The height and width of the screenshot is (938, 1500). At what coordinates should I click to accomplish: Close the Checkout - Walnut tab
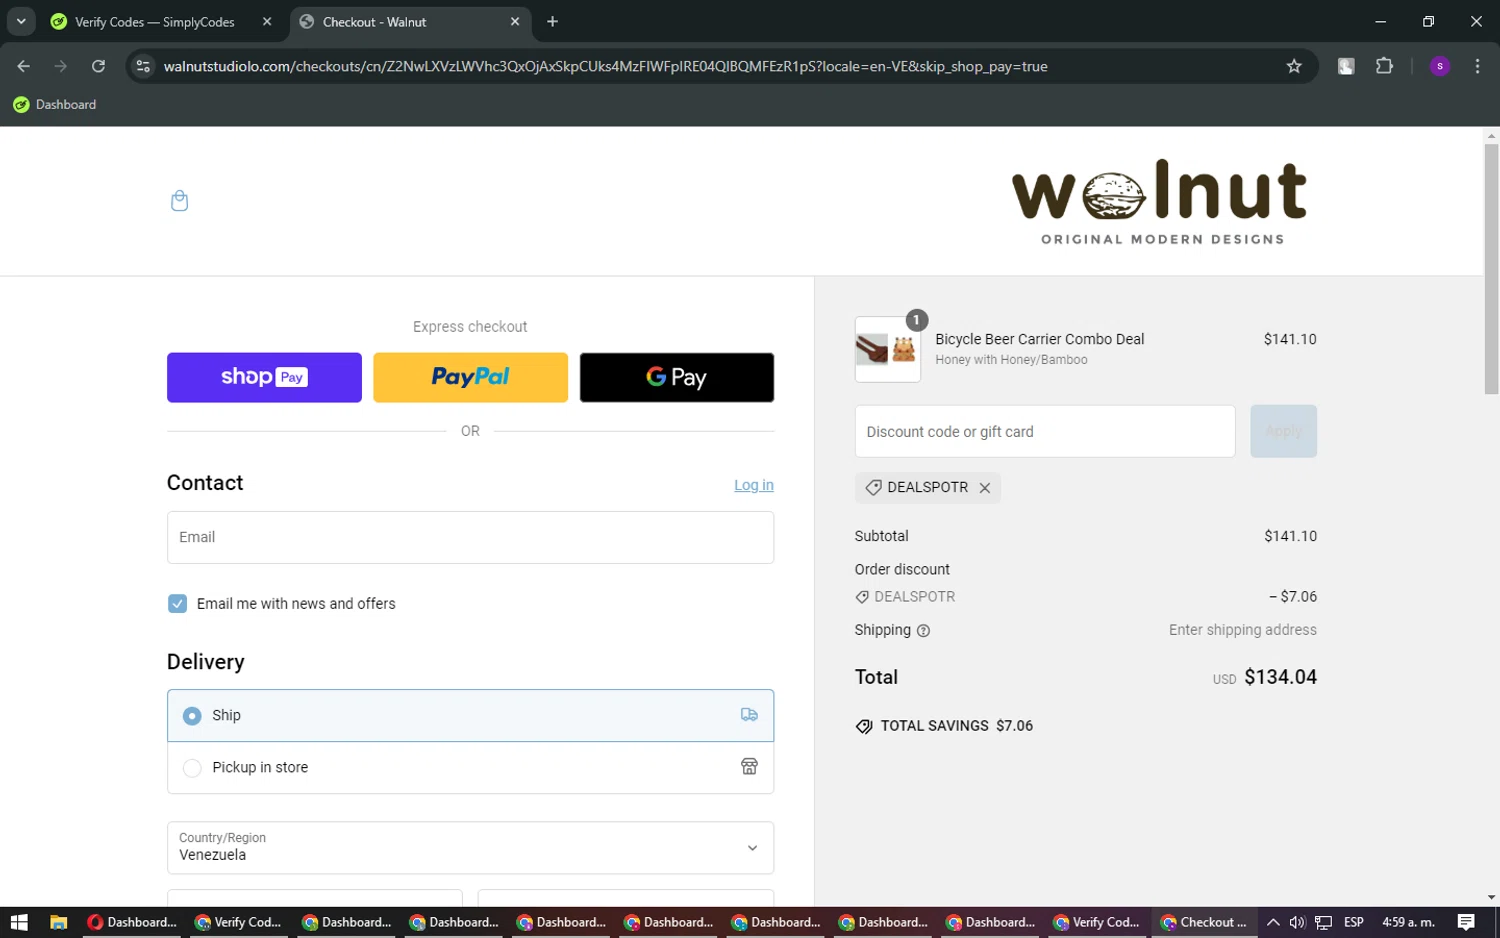515,22
